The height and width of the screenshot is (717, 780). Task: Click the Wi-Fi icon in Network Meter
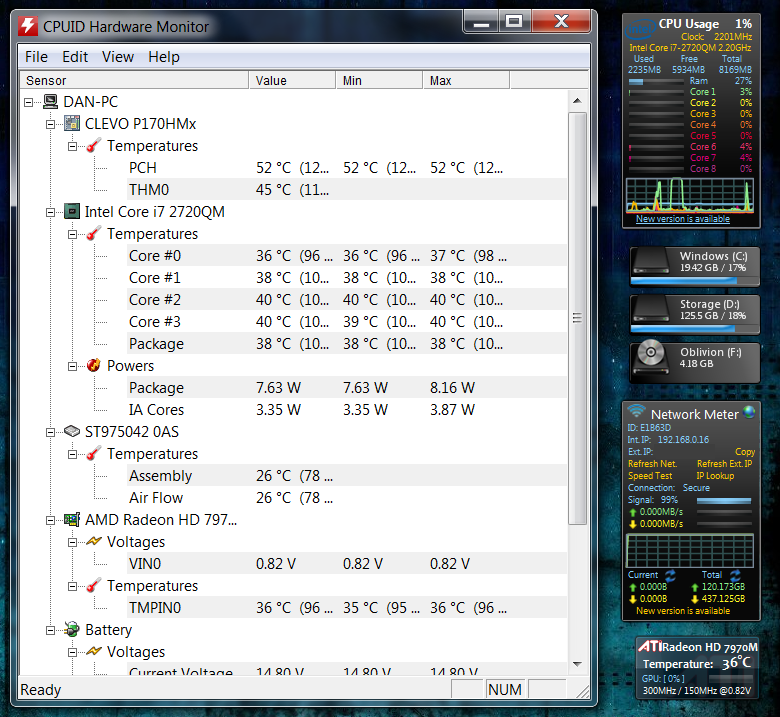636,411
